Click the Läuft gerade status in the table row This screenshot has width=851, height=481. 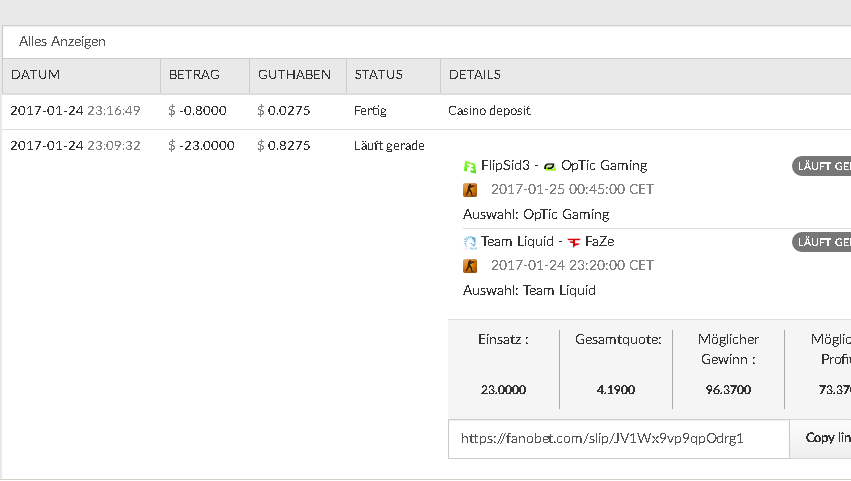[389, 145]
